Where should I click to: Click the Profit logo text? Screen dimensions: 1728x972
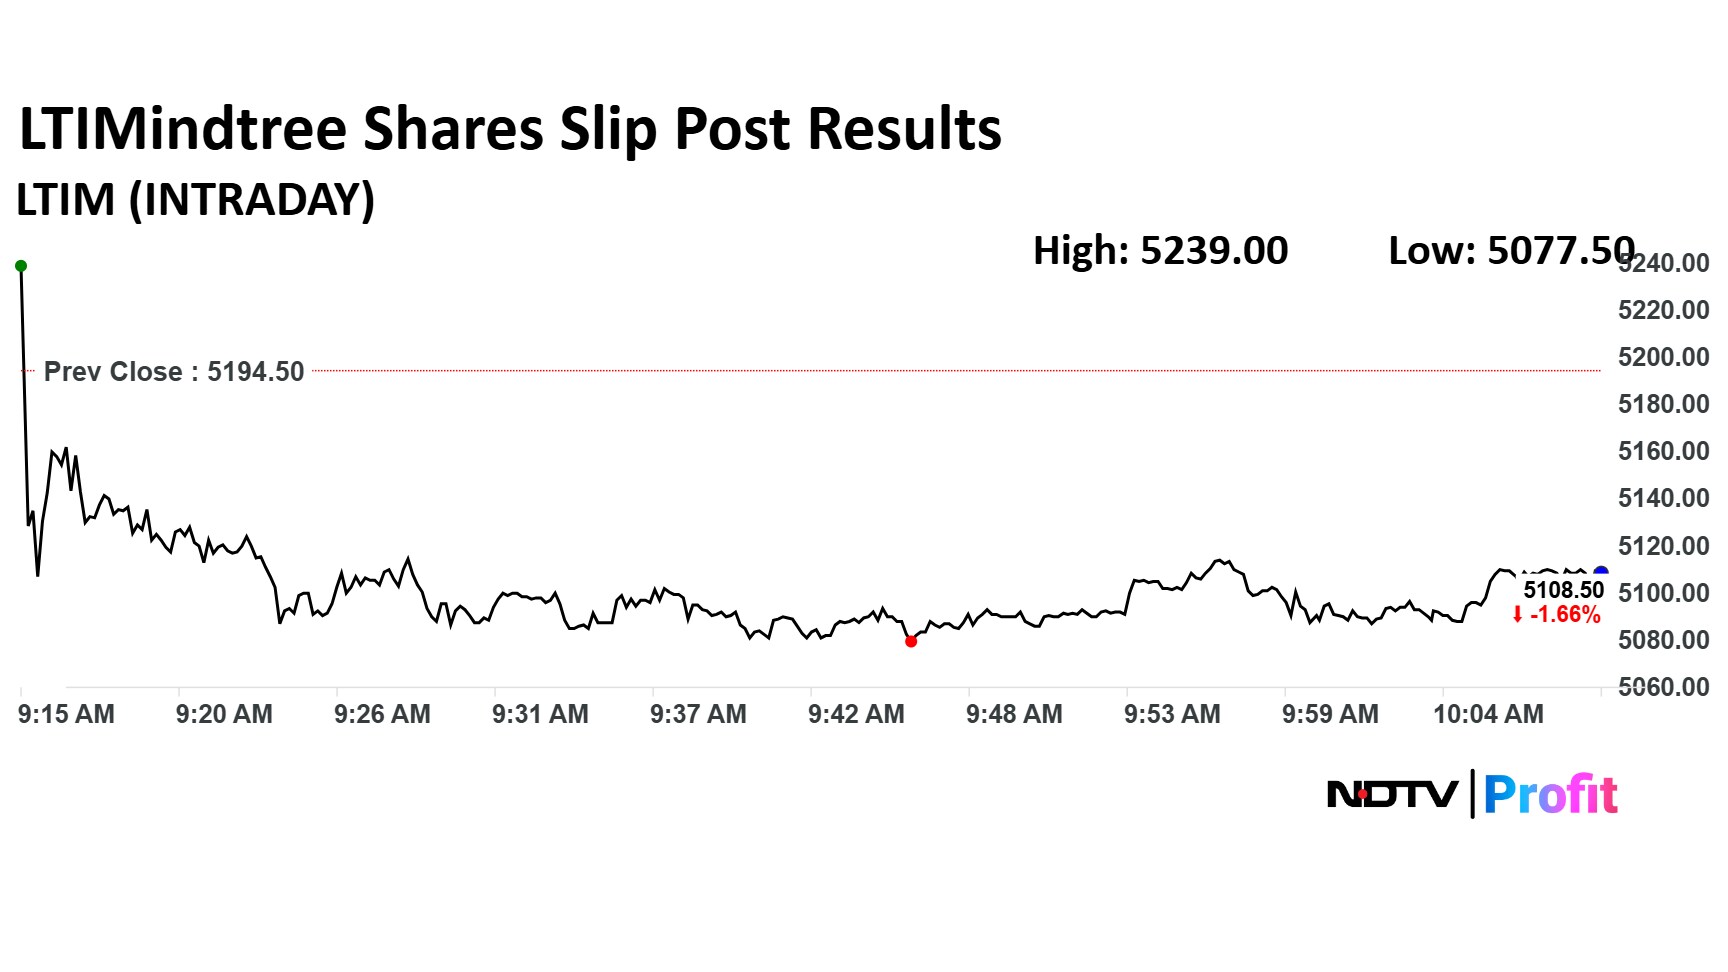(x=1550, y=795)
